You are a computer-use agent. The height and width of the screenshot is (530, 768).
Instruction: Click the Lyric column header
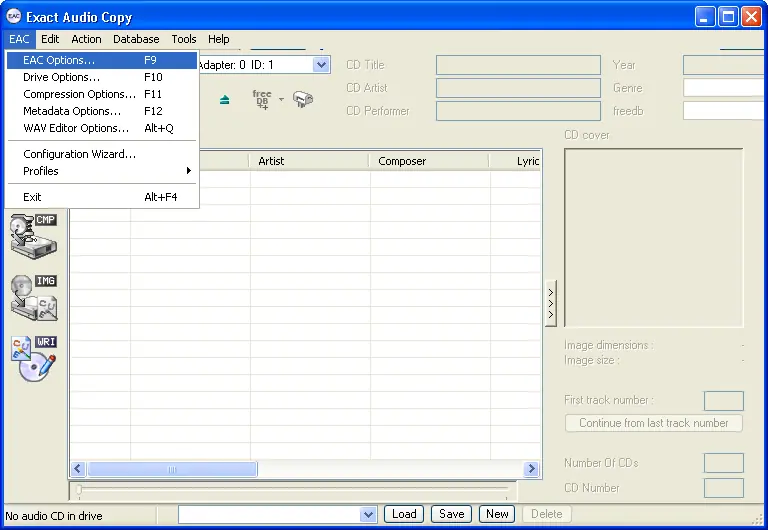pos(516,161)
